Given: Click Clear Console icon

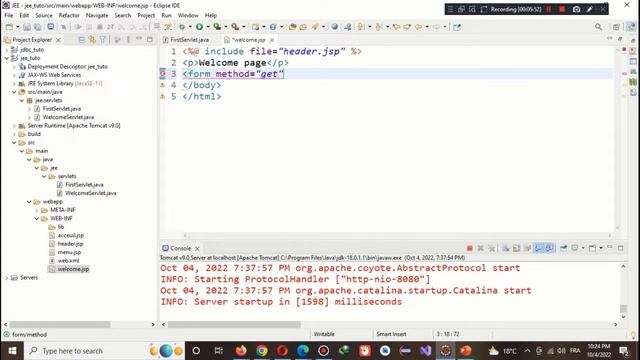Looking at the screenshot, I should pyautogui.click(x=506, y=248).
